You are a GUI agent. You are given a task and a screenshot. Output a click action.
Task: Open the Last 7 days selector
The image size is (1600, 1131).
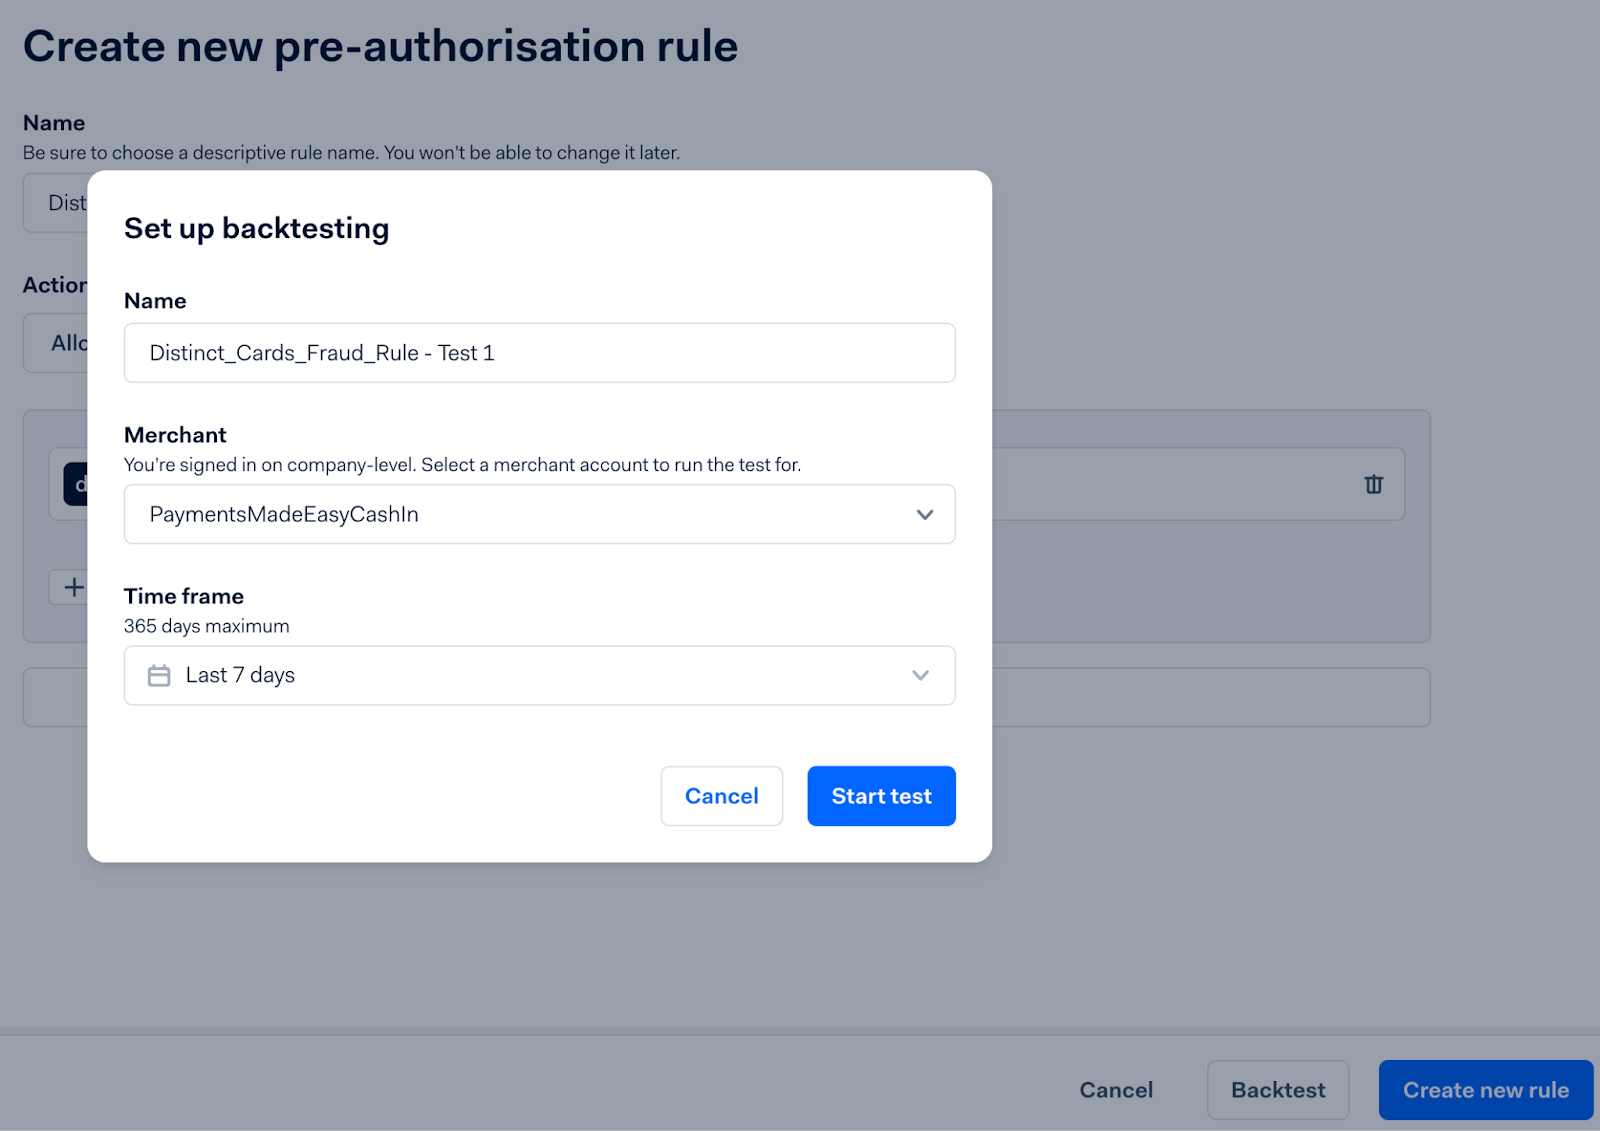click(x=540, y=676)
